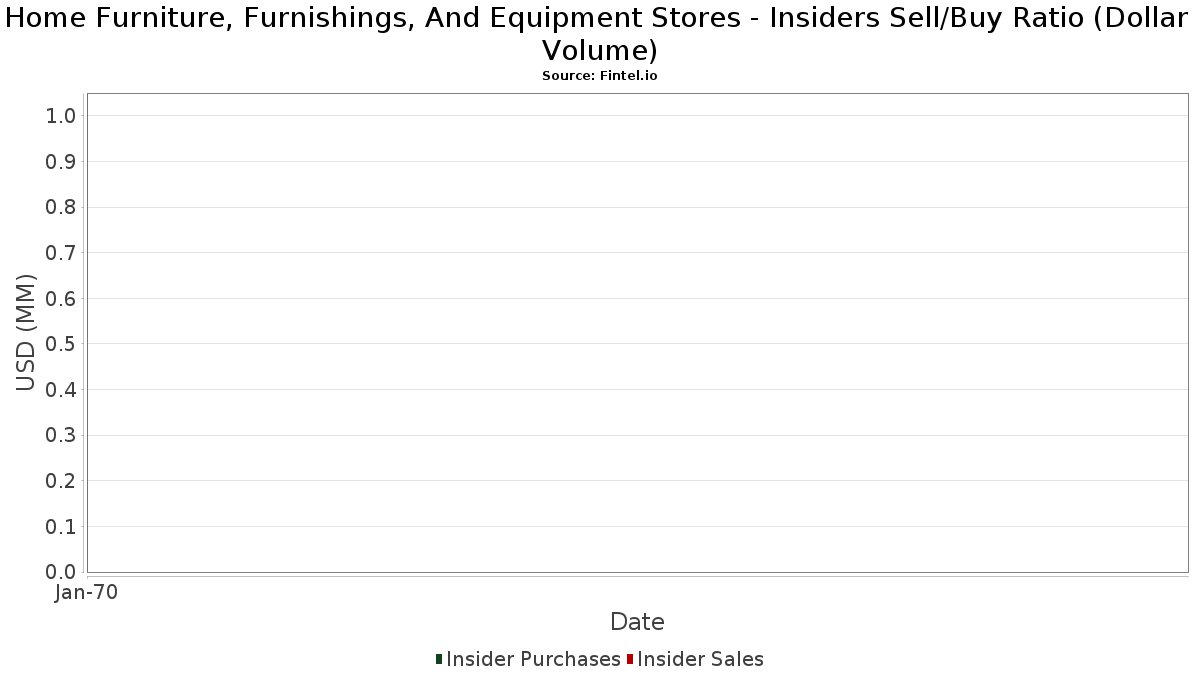Click the Source: Fintel.io caption

pos(600,76)
